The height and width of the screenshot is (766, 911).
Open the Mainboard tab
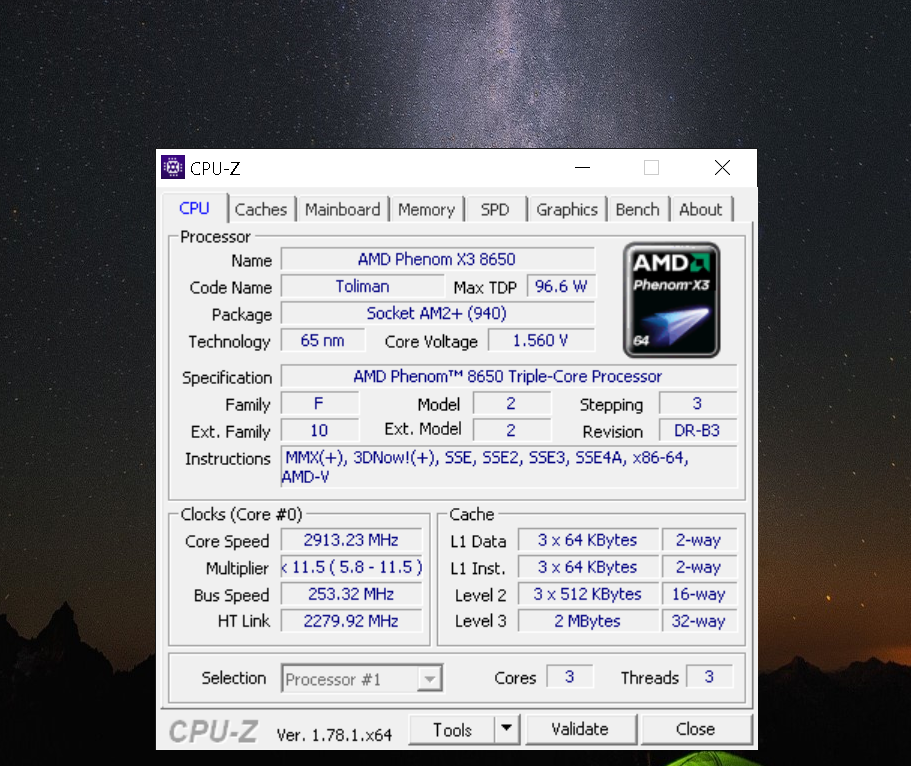[342, 209]
